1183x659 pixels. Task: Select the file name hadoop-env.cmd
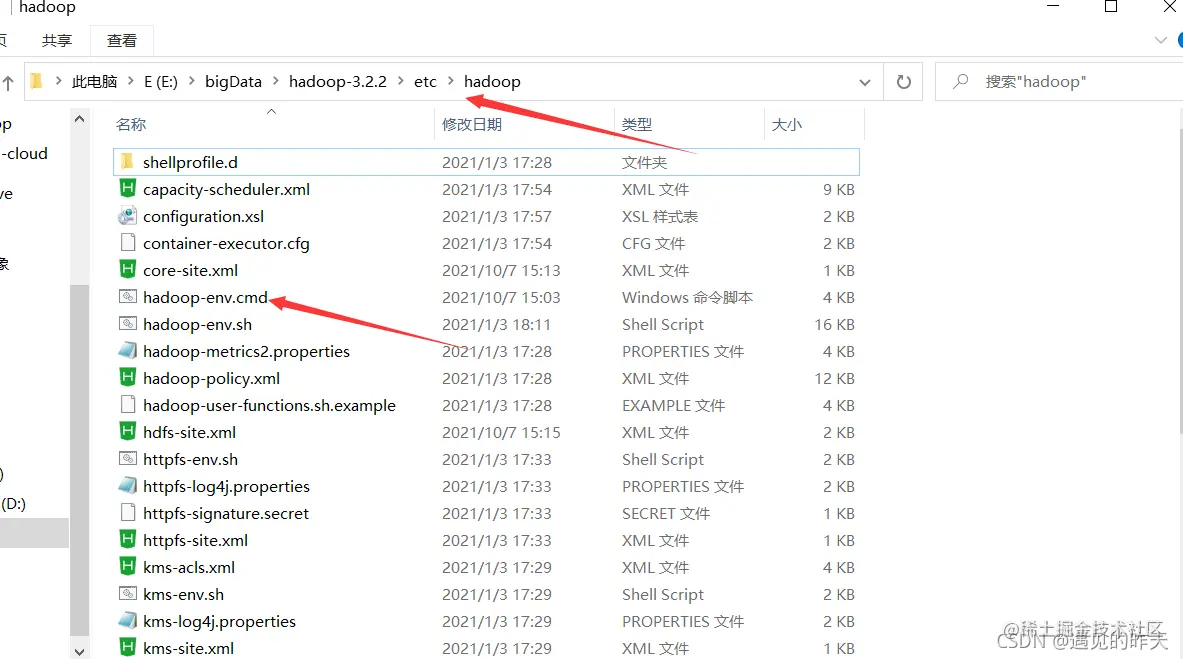point(205,297)
